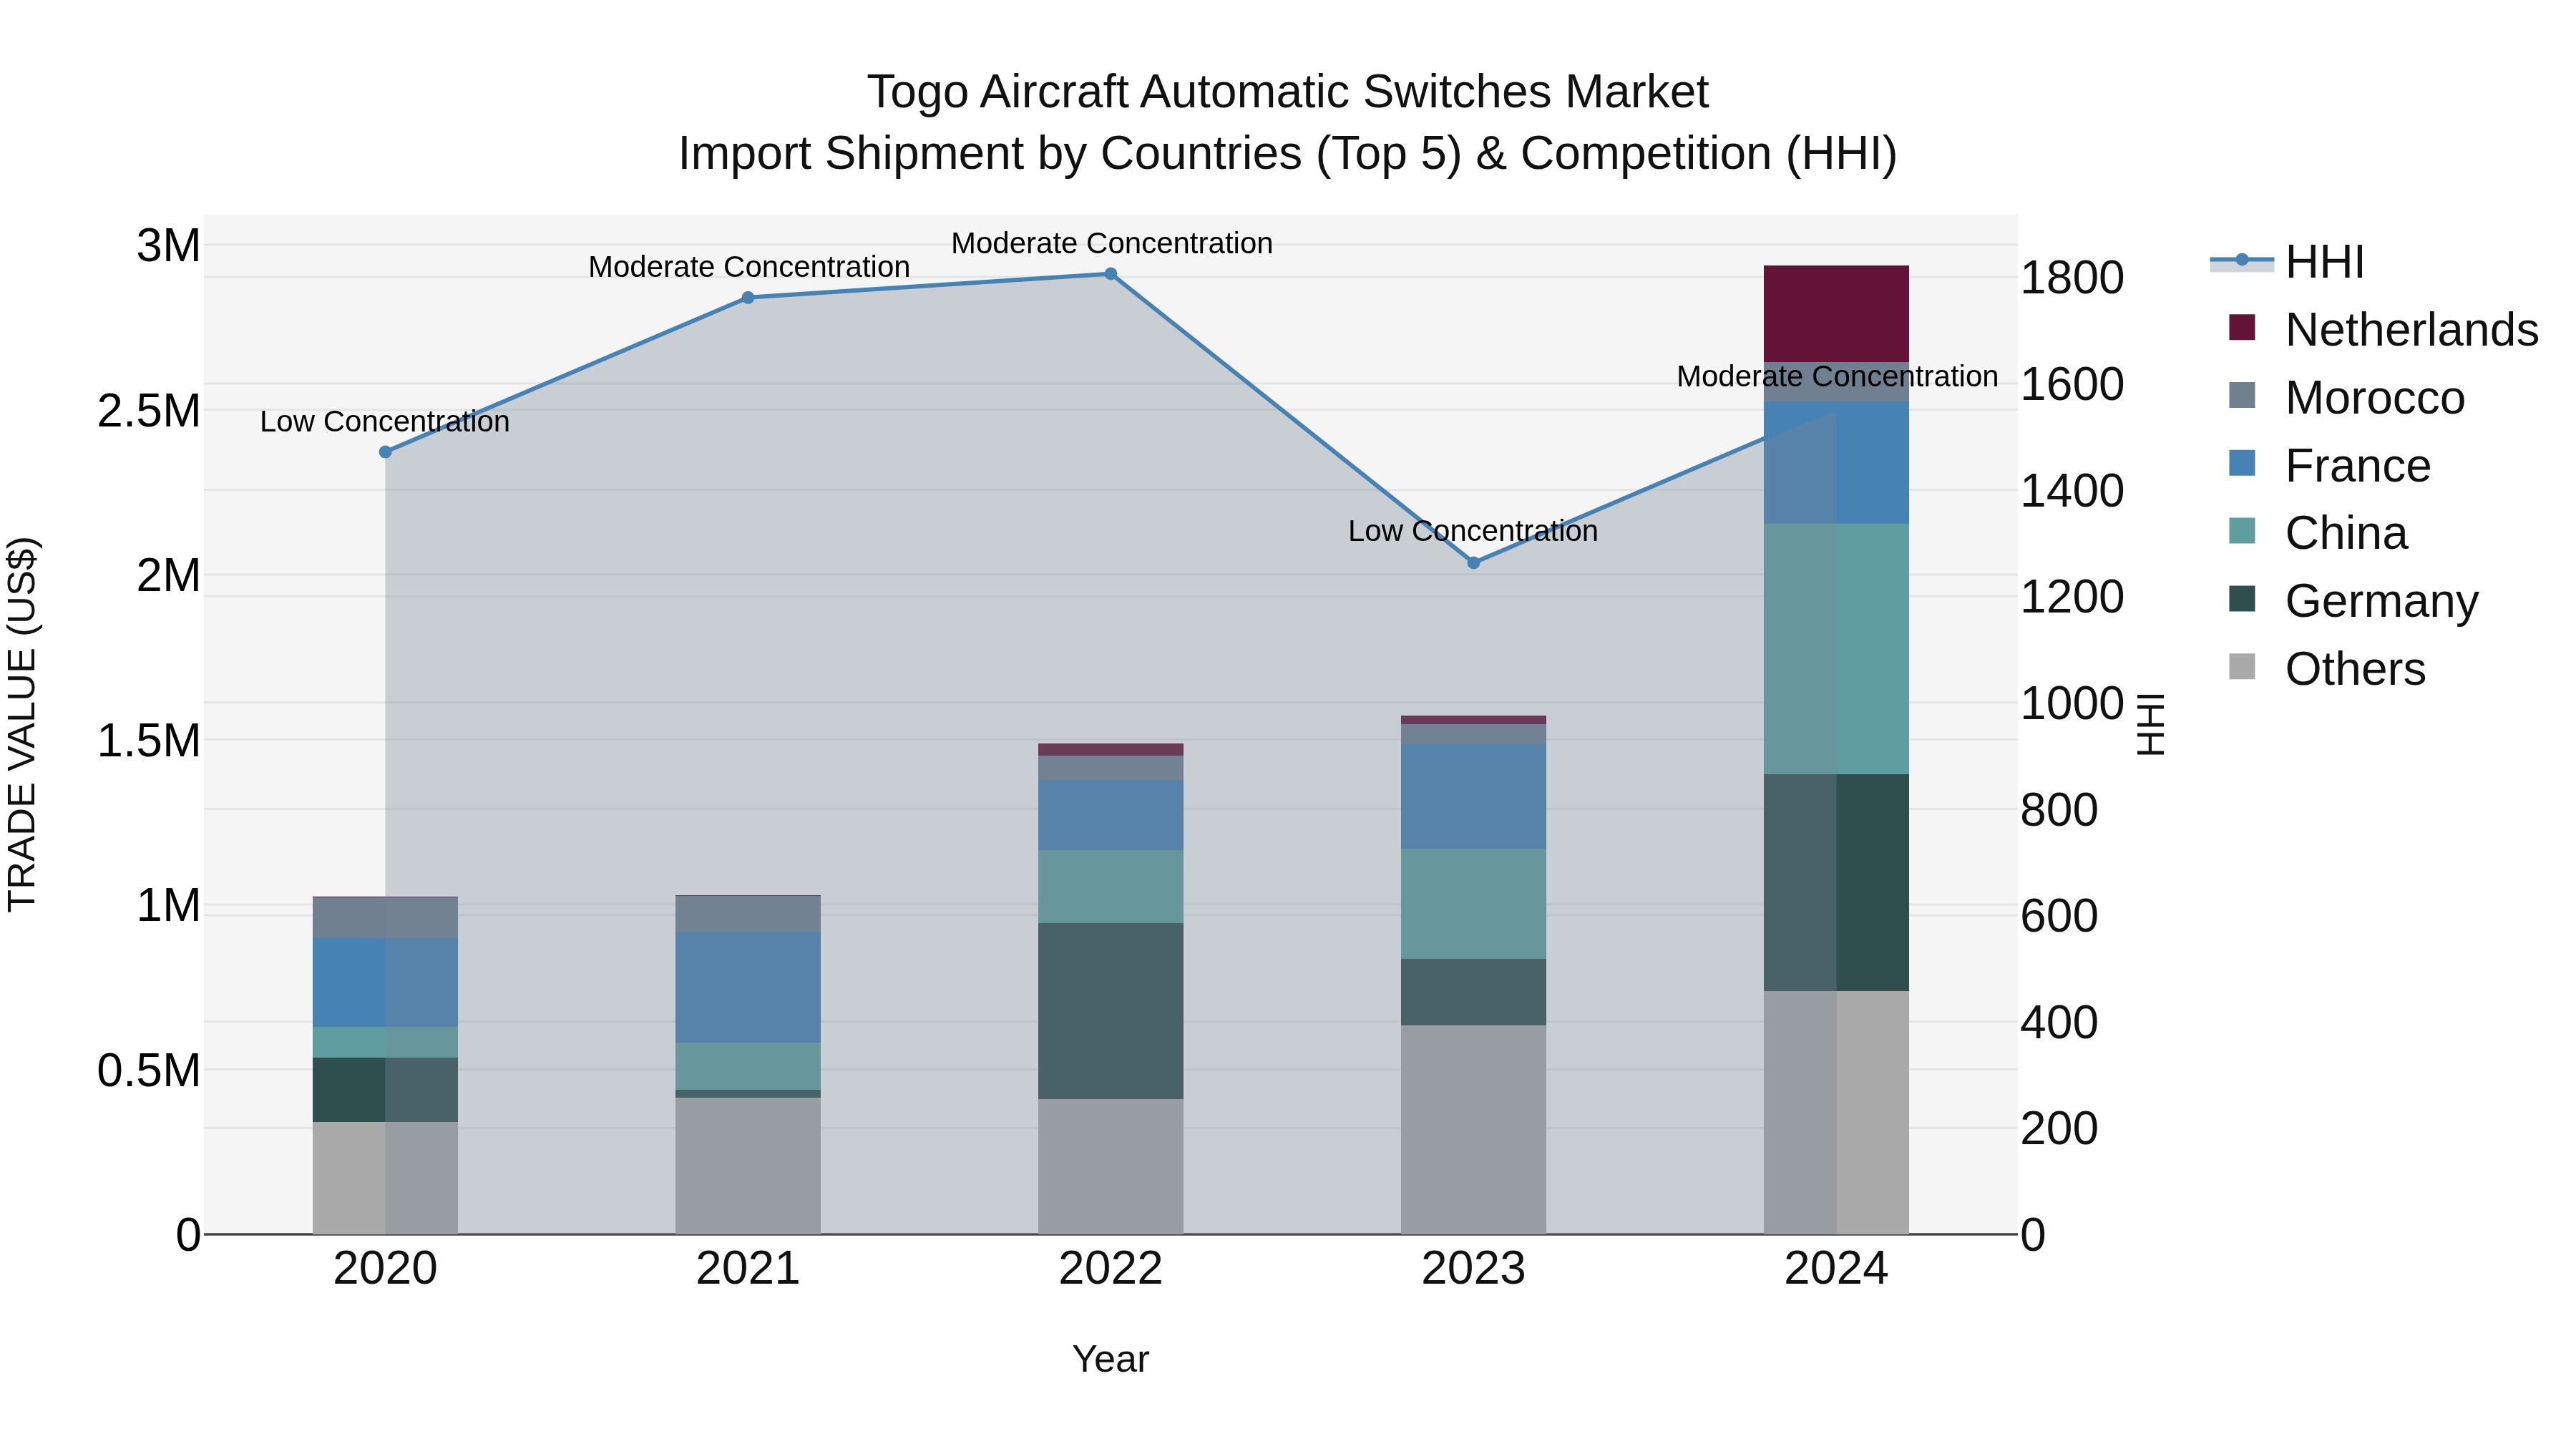Click the Germany dark green legend swatch
2576x1449 pixels.
coord(2242,599)
